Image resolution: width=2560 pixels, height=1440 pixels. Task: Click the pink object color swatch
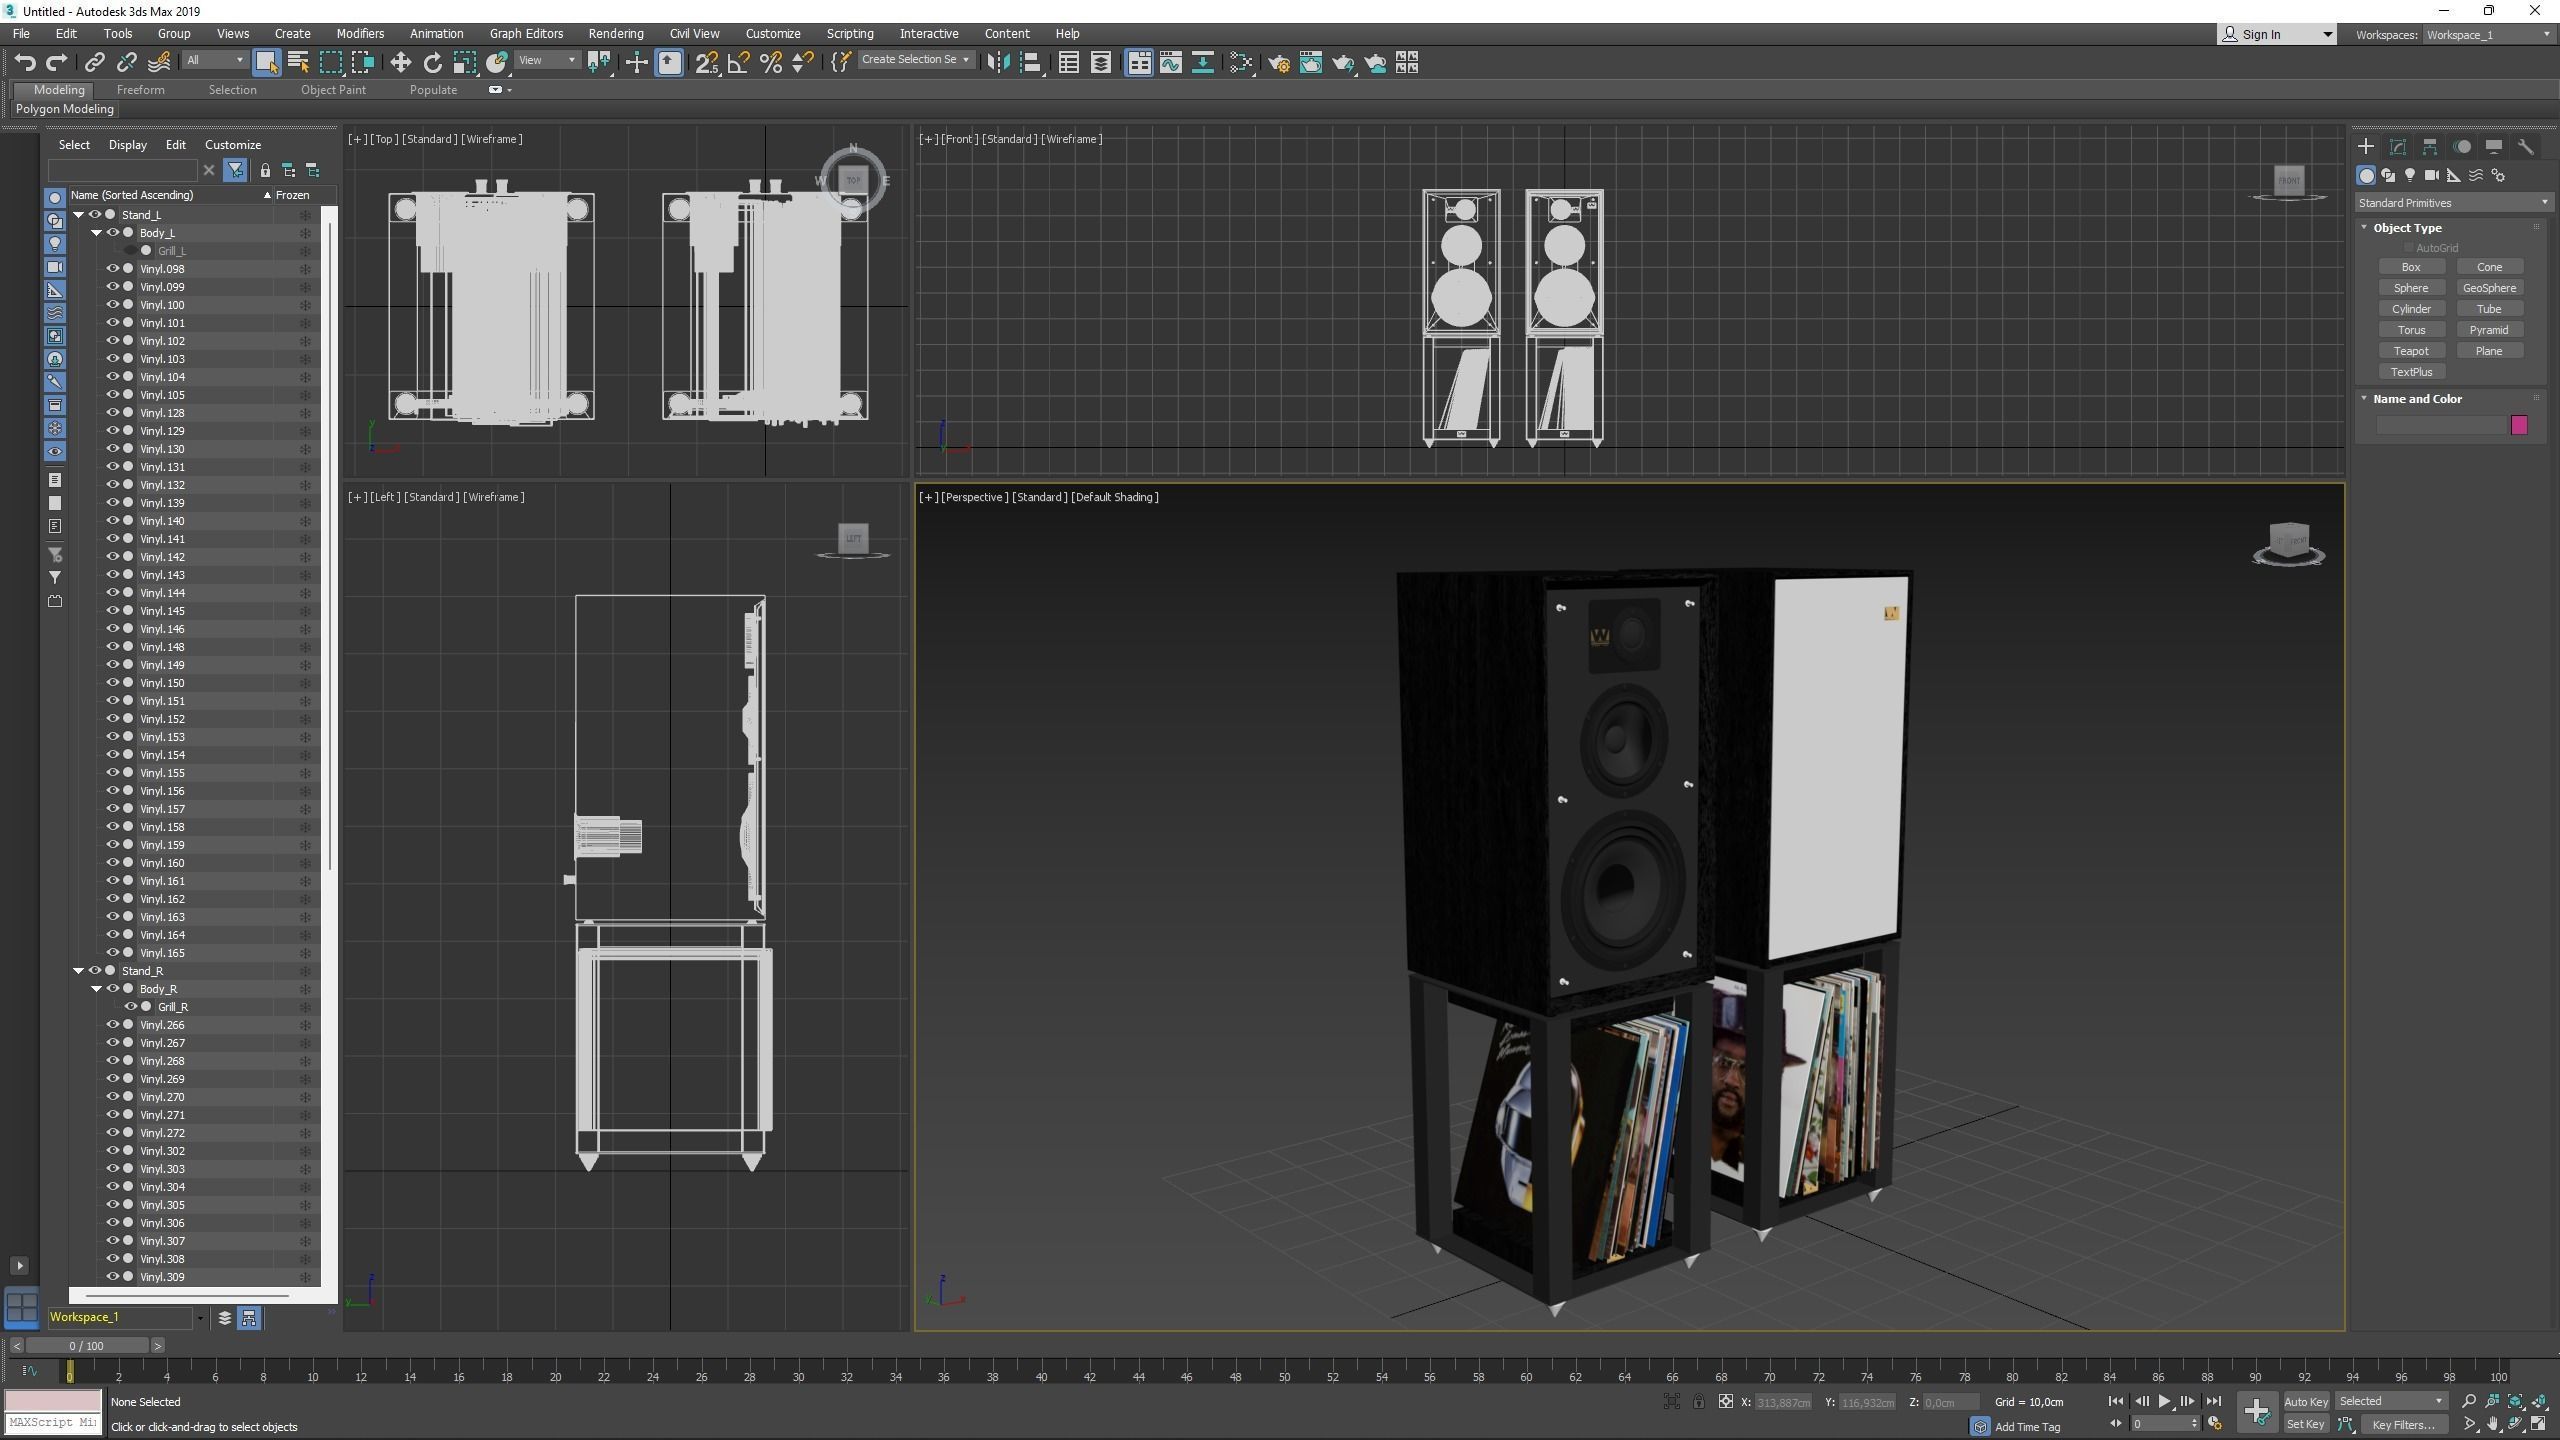coord(2519,425)
